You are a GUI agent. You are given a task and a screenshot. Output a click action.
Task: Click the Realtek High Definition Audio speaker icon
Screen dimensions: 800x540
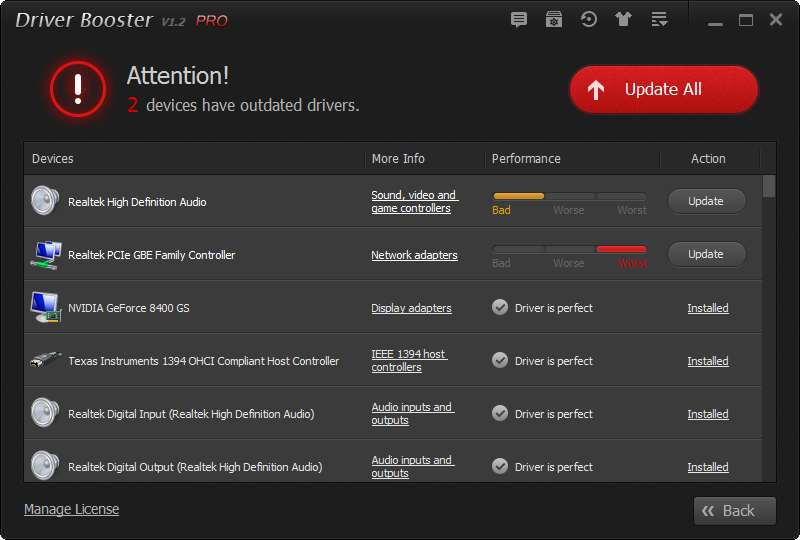pos(45,201)
